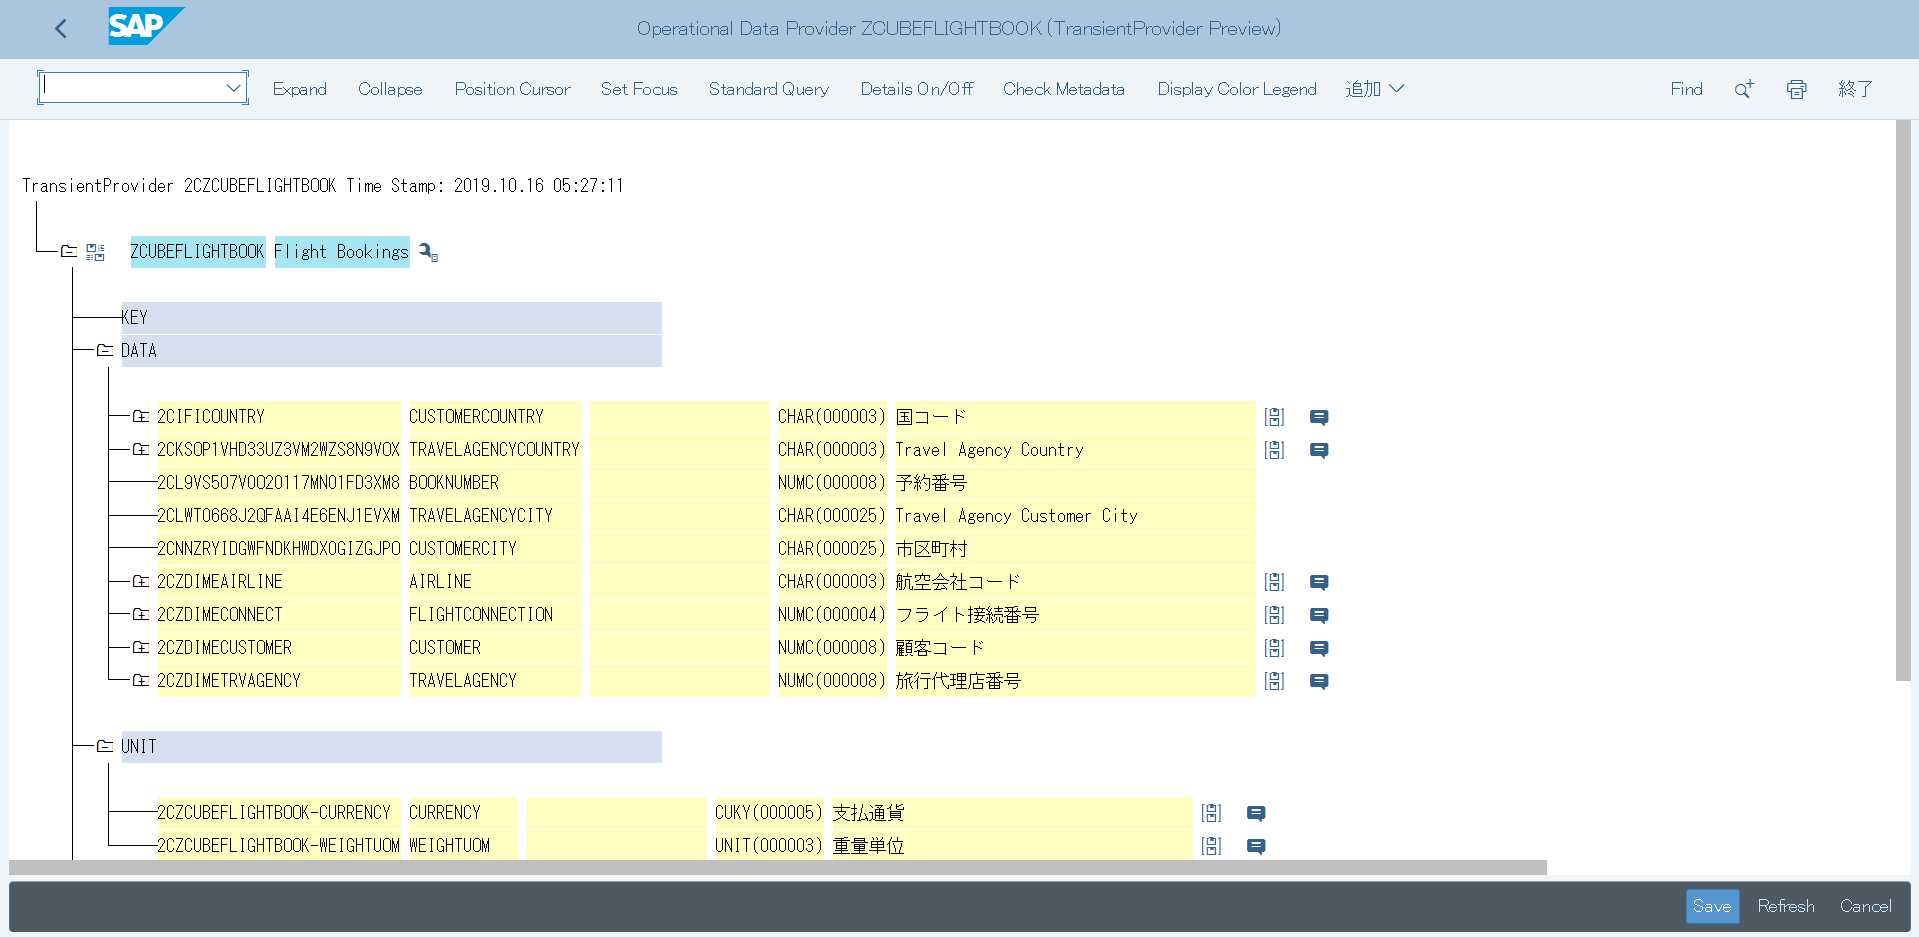Go back using the back arrow
This screenshot has width=1919, height=937.
tap(61, 29)
